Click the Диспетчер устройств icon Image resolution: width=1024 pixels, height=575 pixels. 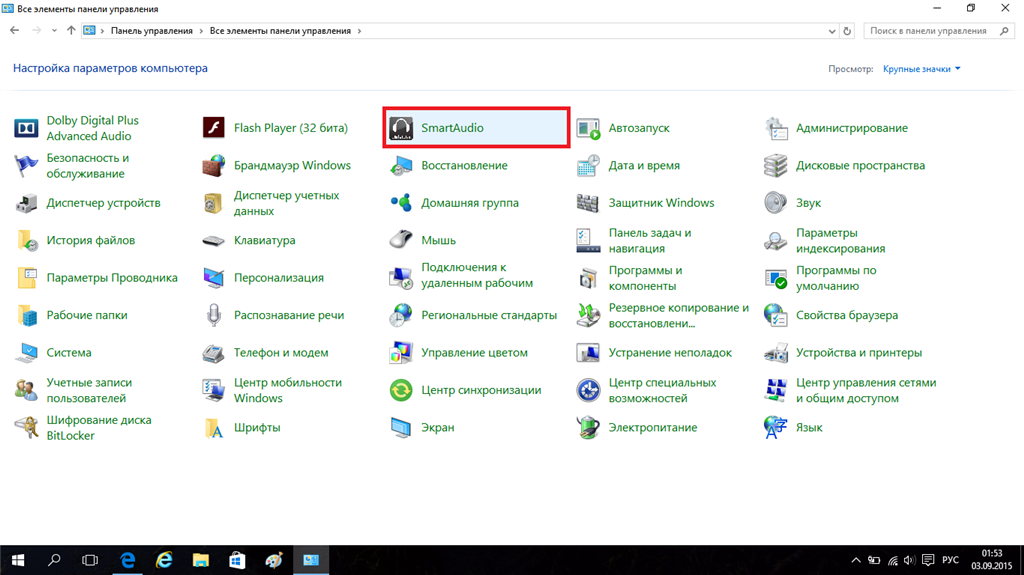click(26, 203)
